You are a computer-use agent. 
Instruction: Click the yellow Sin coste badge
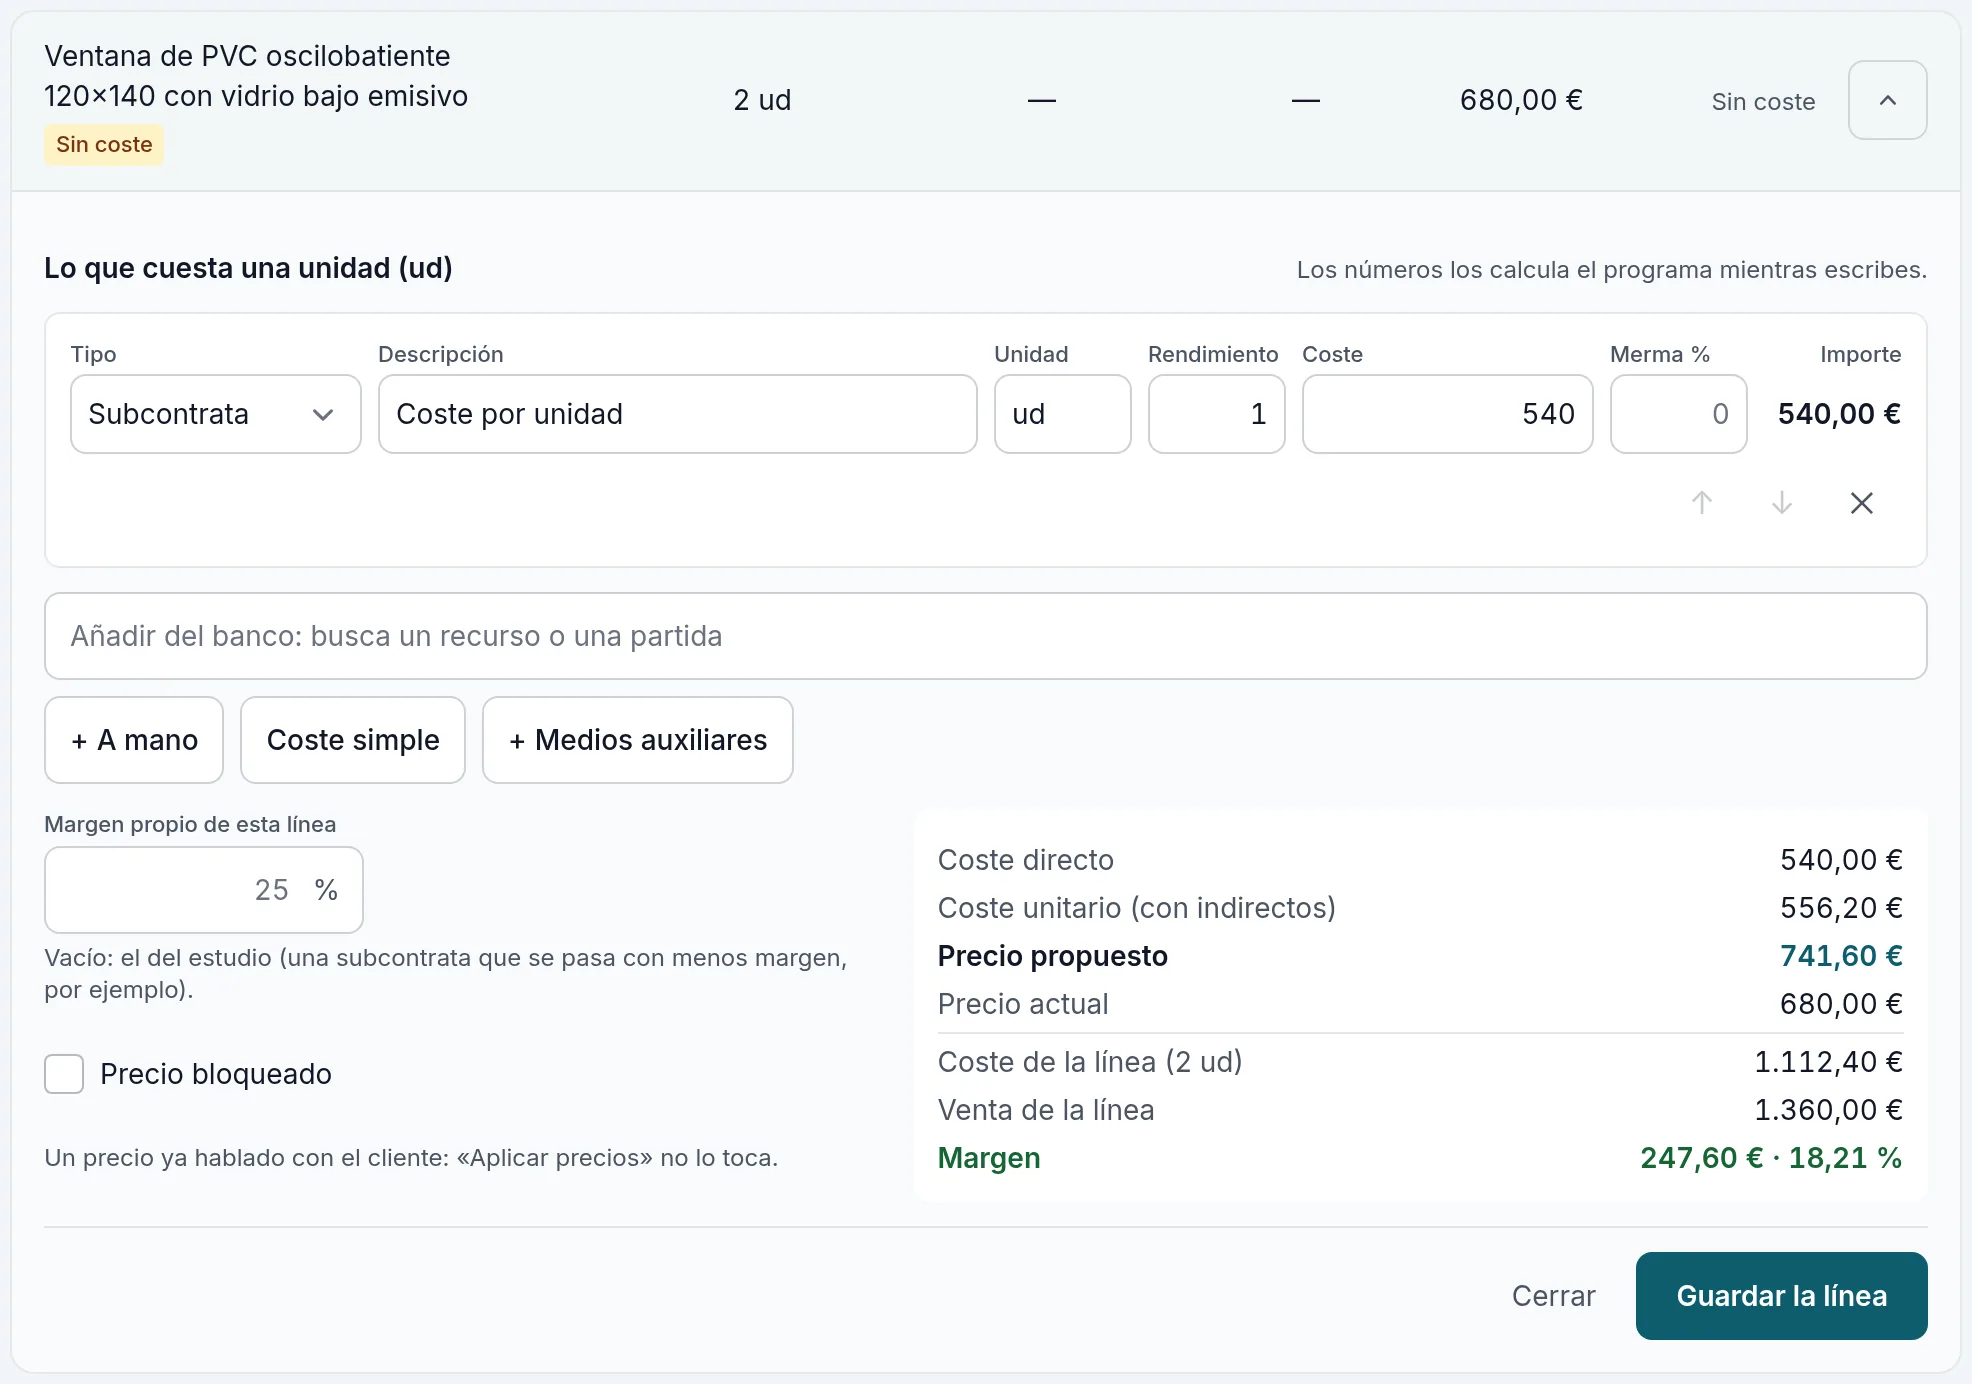(104, 144)
